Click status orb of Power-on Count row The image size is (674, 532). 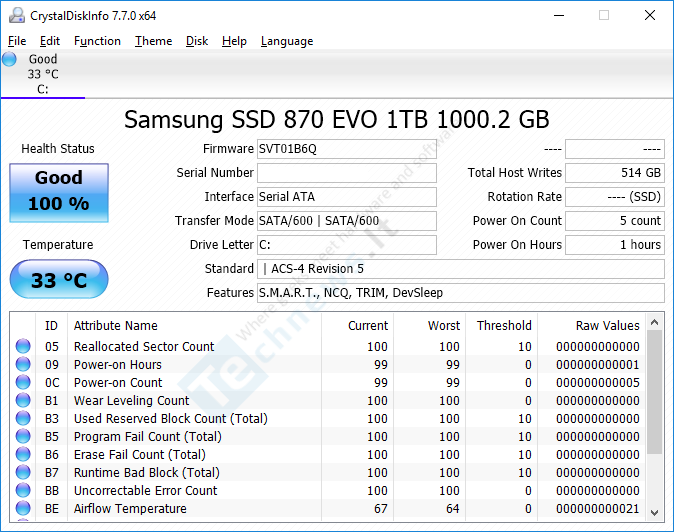pyautogui.click(x=23, y=382)
